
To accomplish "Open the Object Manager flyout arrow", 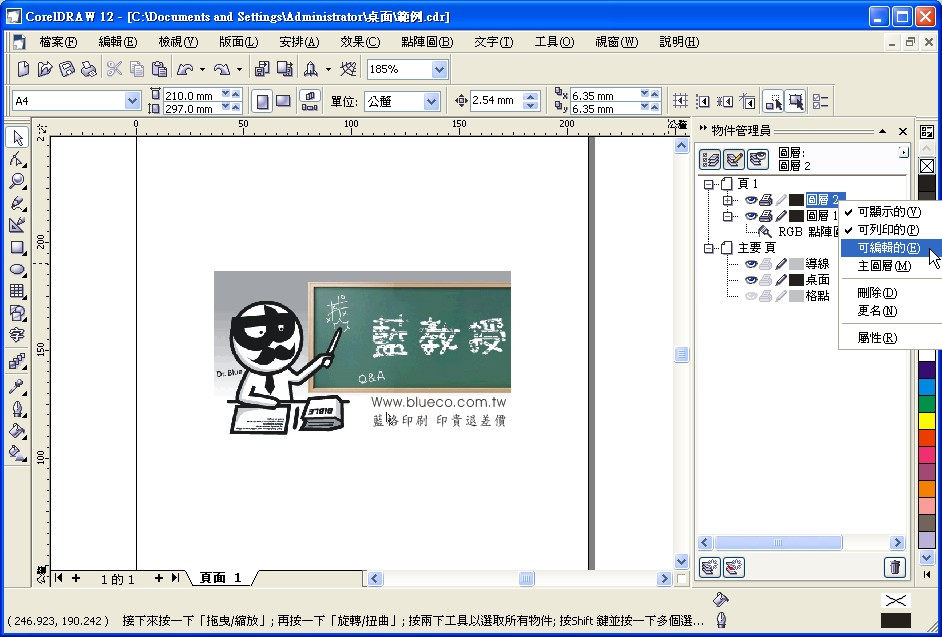I will click(x=904, y=153).
